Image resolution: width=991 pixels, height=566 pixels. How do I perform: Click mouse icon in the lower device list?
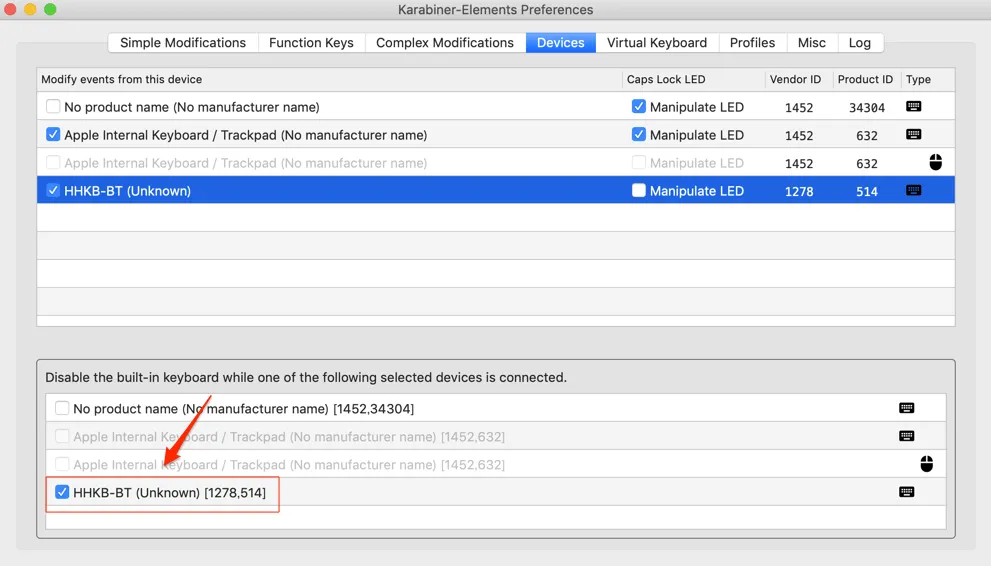click(926, 463)
